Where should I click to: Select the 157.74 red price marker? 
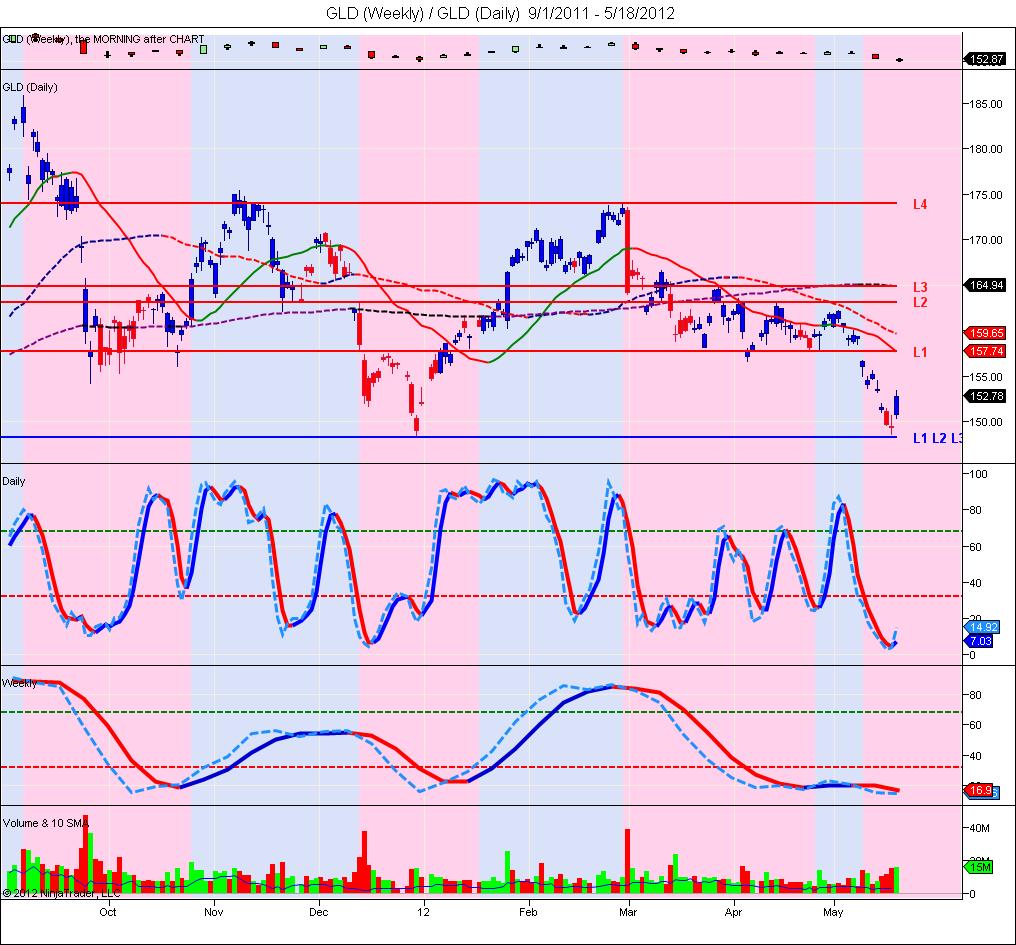pyautogui.click(x=986, y=351)
